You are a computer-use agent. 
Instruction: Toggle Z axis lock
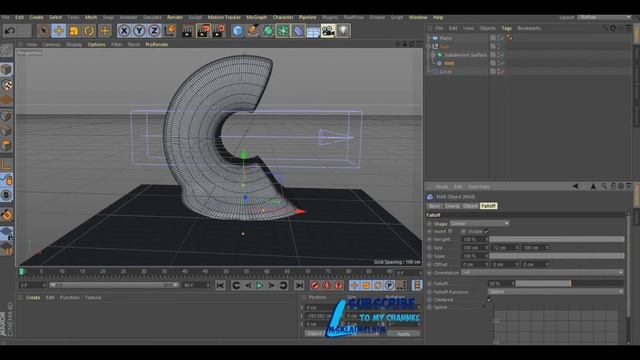click(154, 31)
